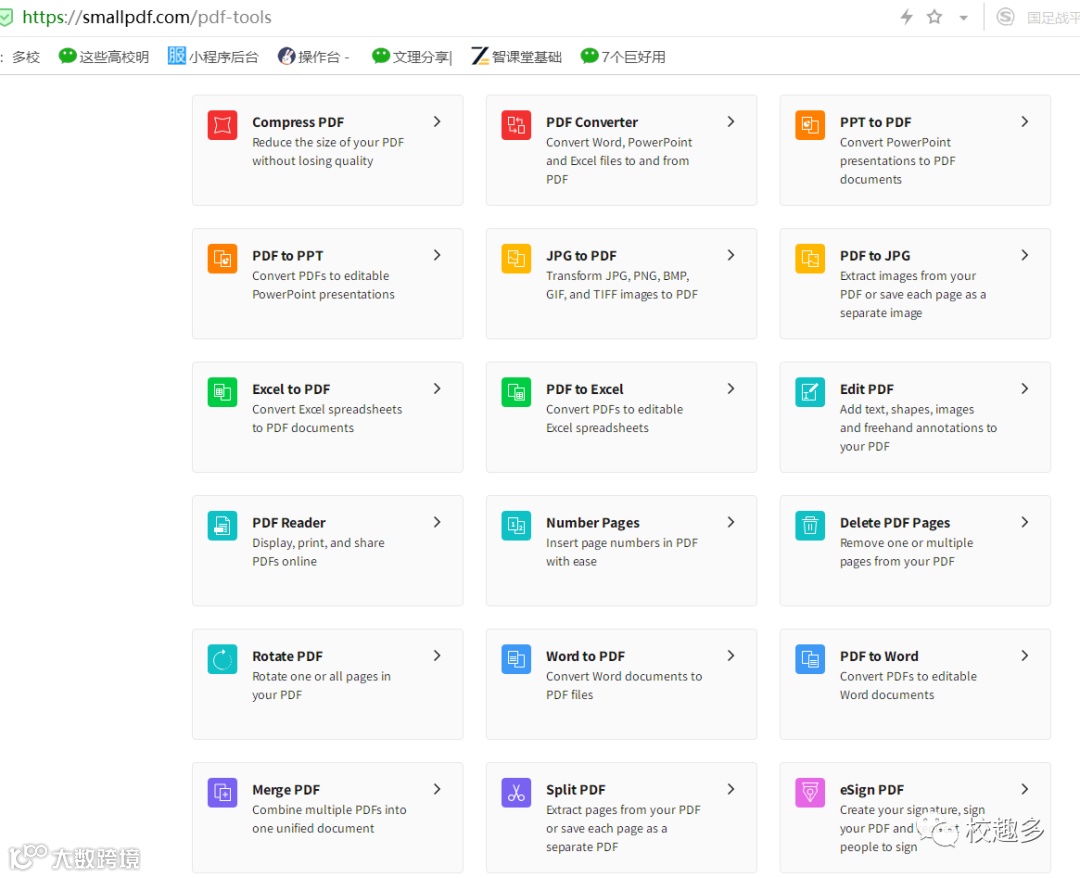Click the chevron on Number Pages card
Viewport: 1080px width, 878px height.
(731, 523)
